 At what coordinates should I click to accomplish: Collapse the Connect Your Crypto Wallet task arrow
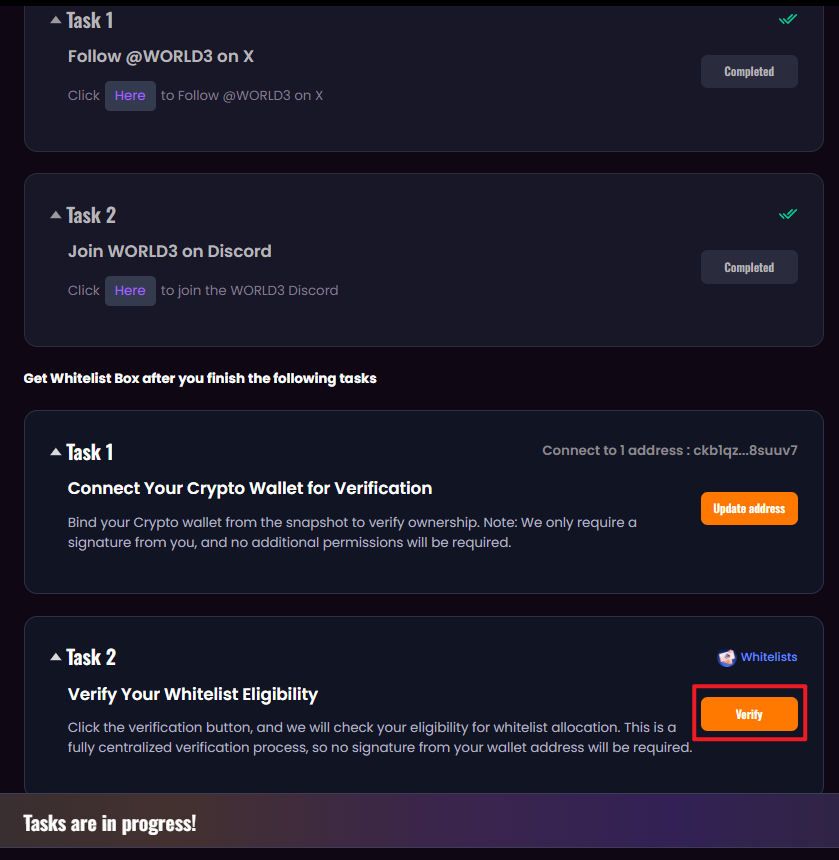pyautogui.click(x=56, y=452)
